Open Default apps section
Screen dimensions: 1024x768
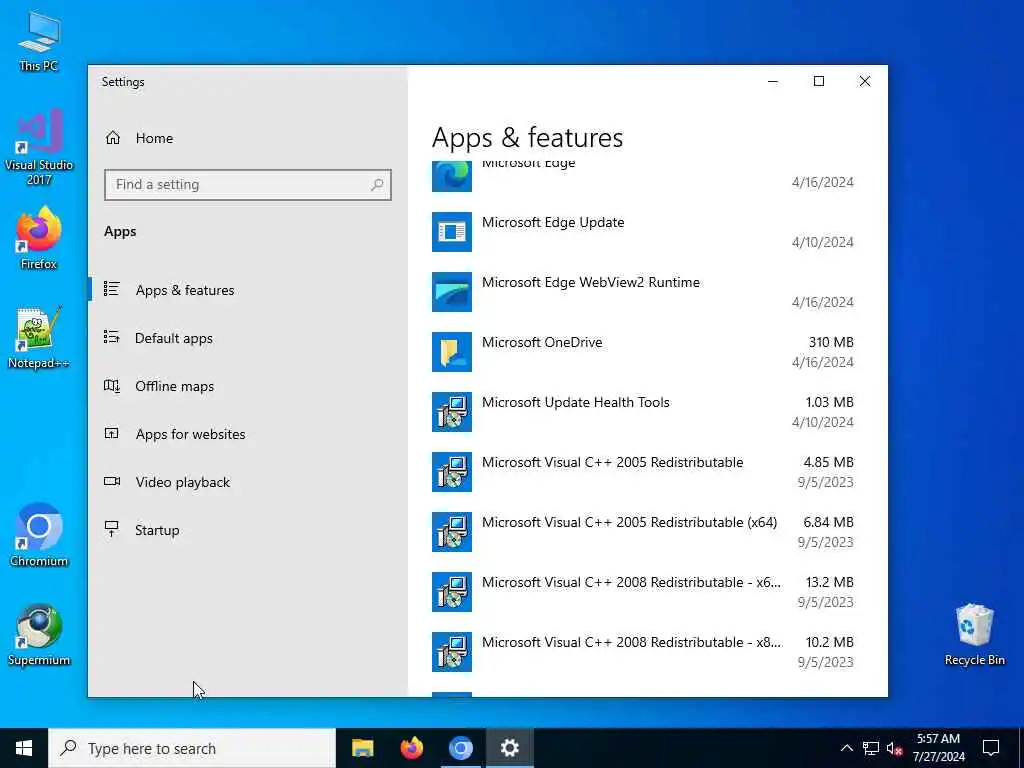(174, 338)
